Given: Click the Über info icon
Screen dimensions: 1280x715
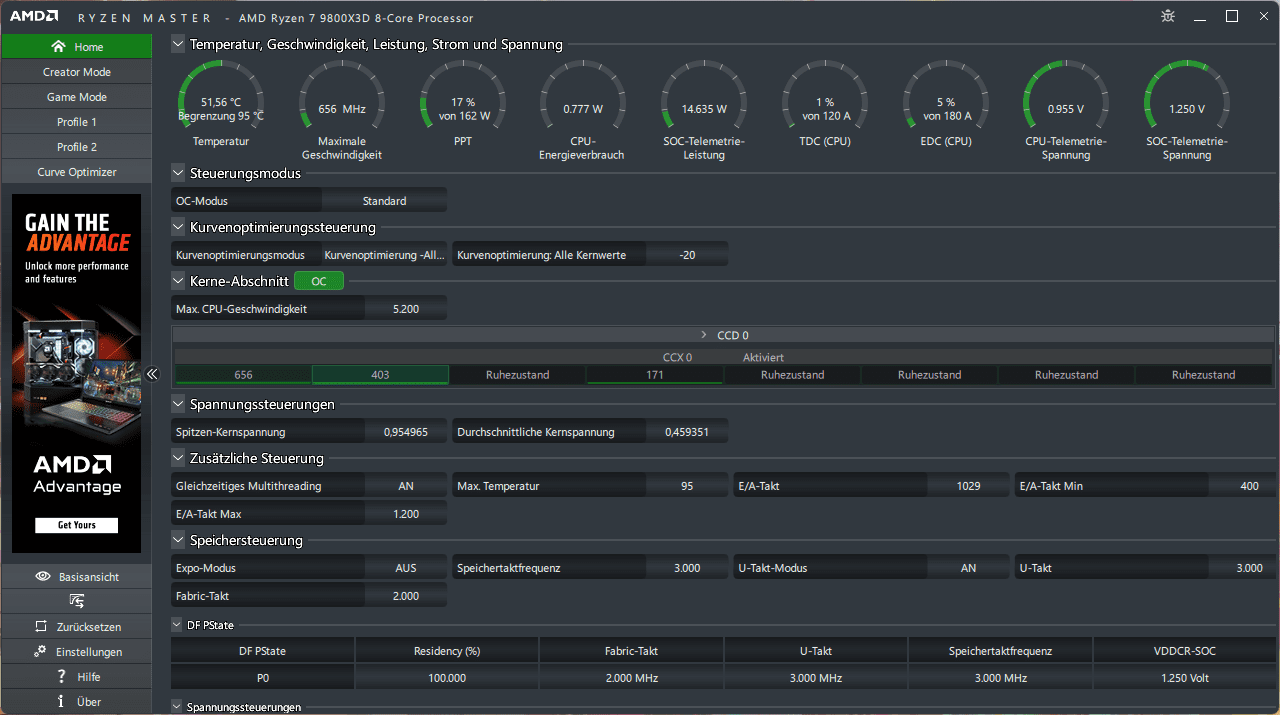Looking at the screenshot, I should 61,702.
